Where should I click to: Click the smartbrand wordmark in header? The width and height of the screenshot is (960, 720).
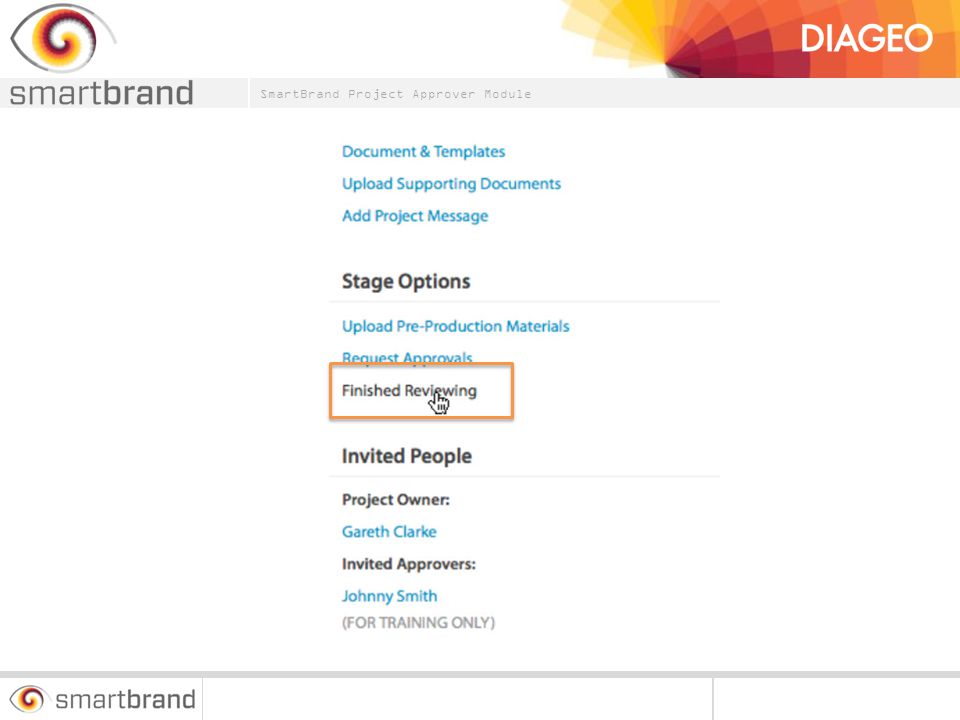click(x=102, y=93)
